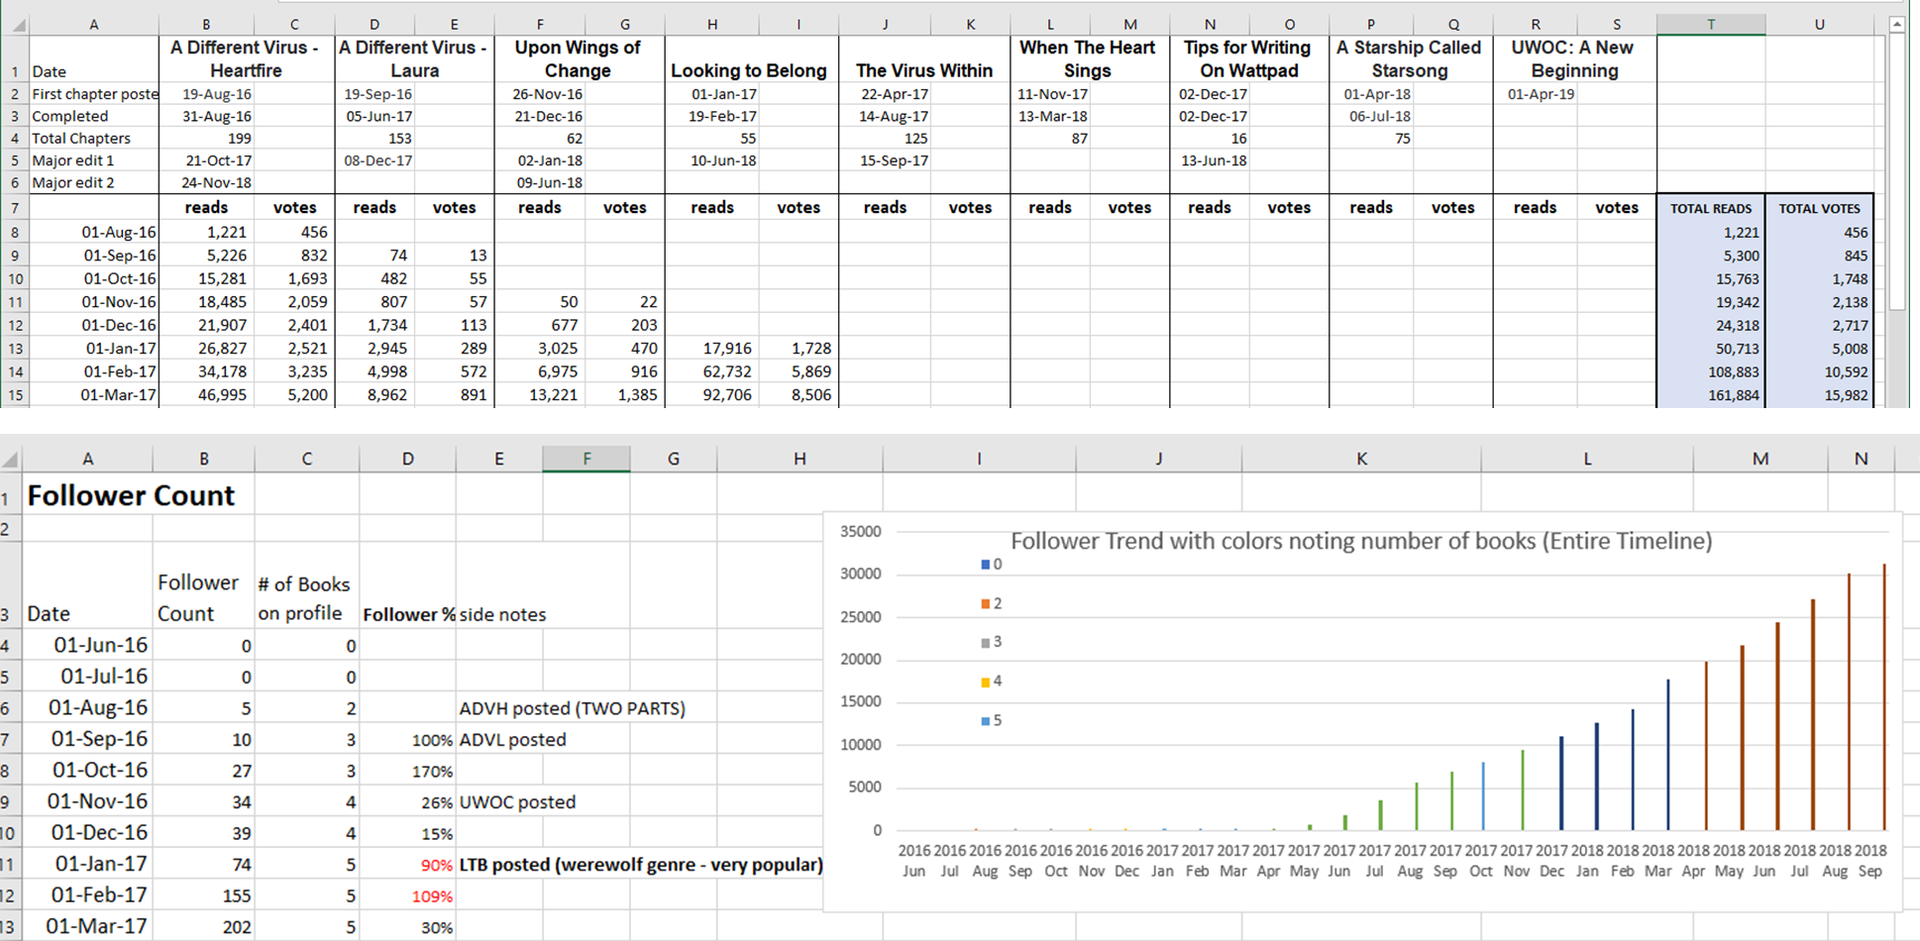
Task: Click the 'Completed' row label
Action: [94, 116]
